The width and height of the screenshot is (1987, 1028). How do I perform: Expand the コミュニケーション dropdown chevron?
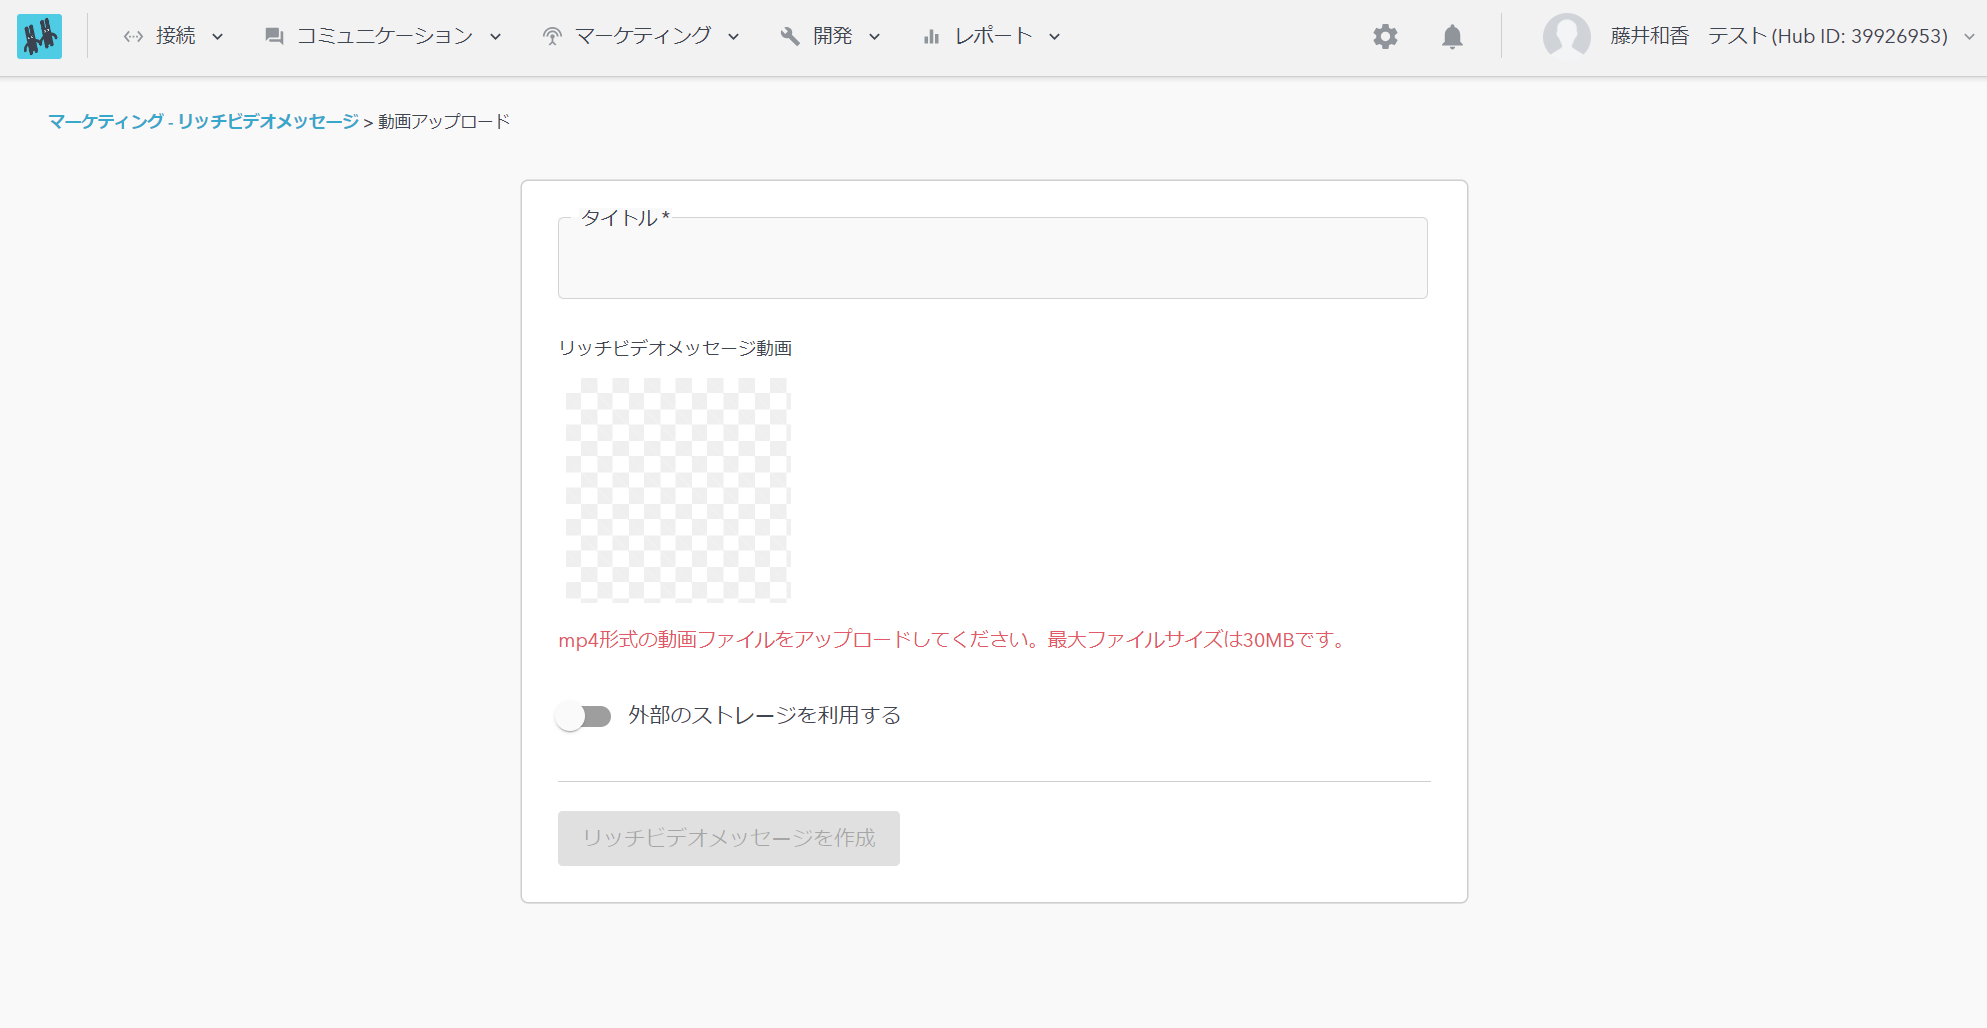tap(496, 37)
